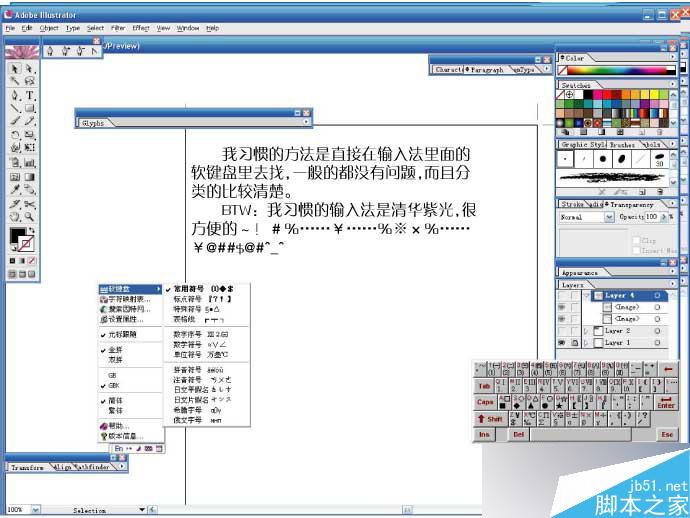Select the Pencil tool
Screen dimensions: 690x518
[x=29, y=121]
